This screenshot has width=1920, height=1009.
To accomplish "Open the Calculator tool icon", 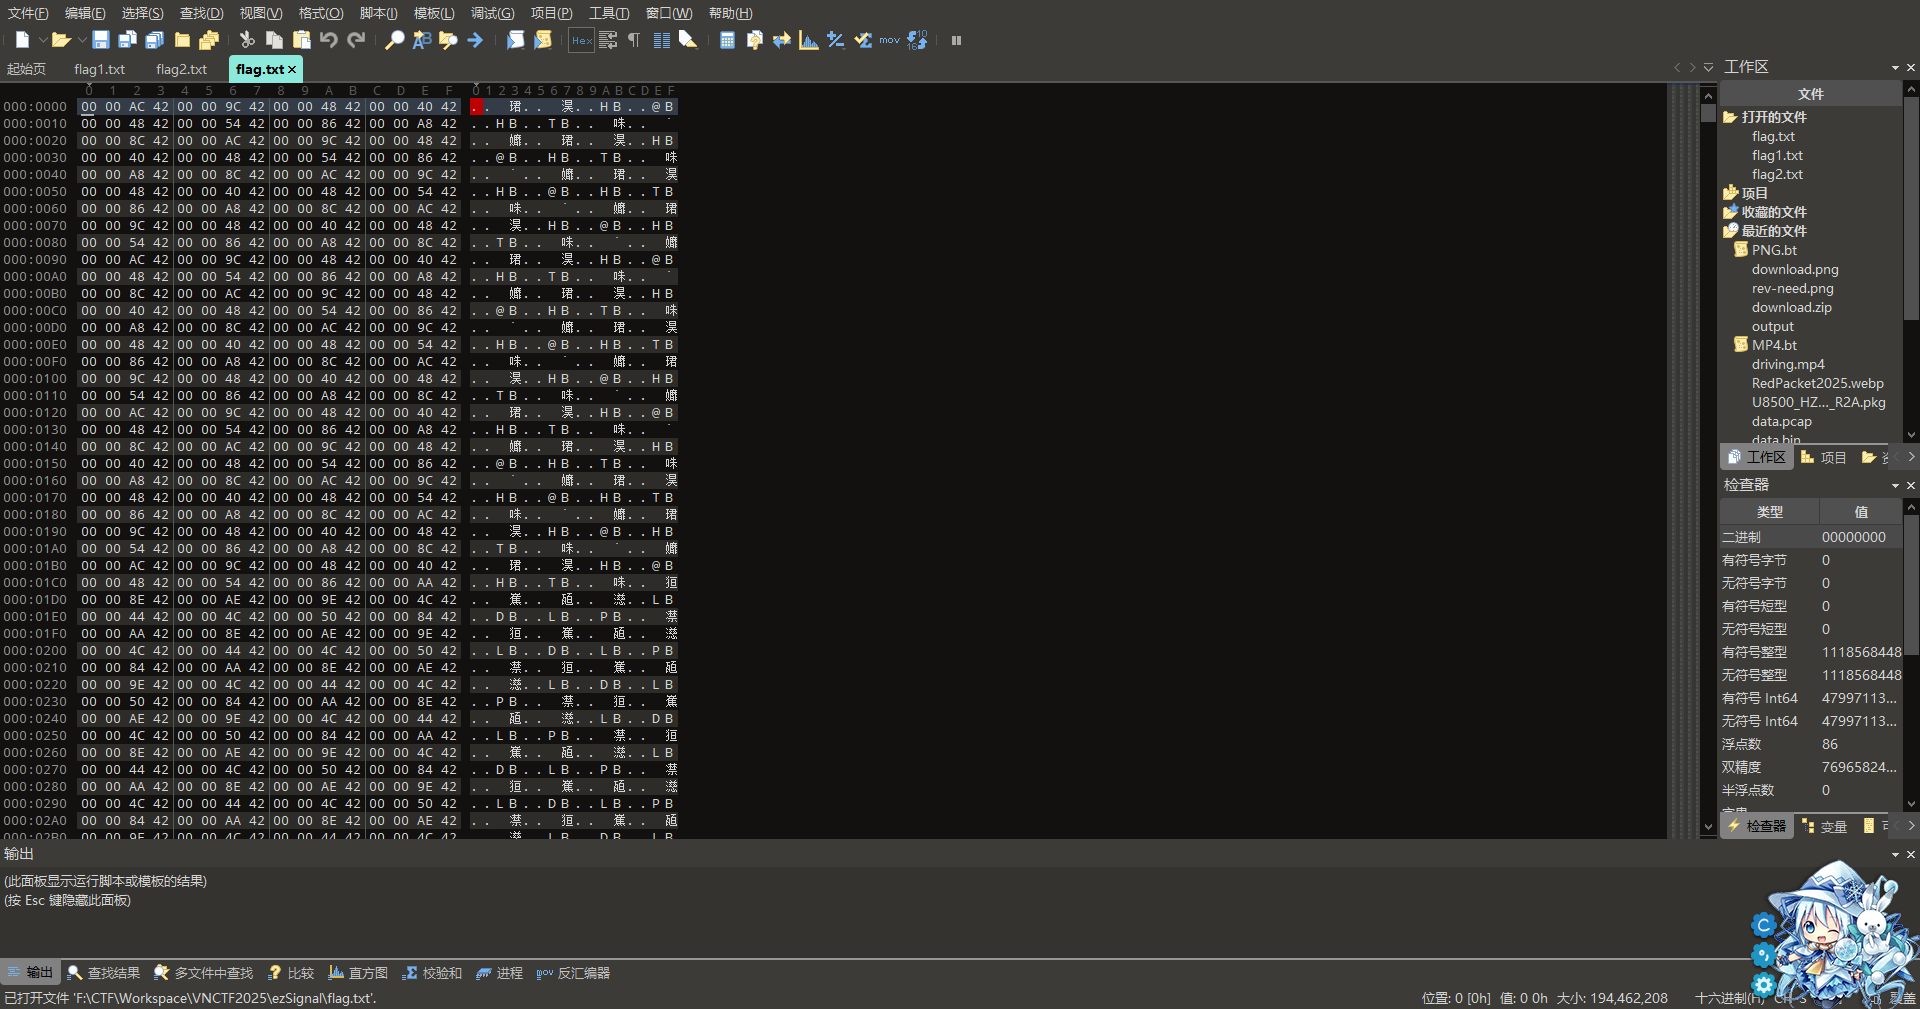I will click(727, 40).
